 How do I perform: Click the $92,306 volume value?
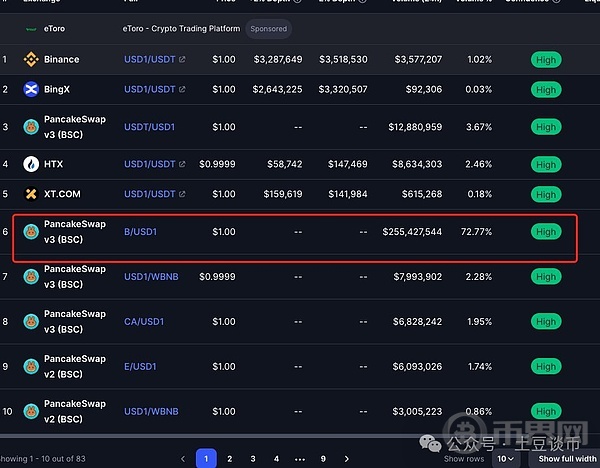click(424, 89)
